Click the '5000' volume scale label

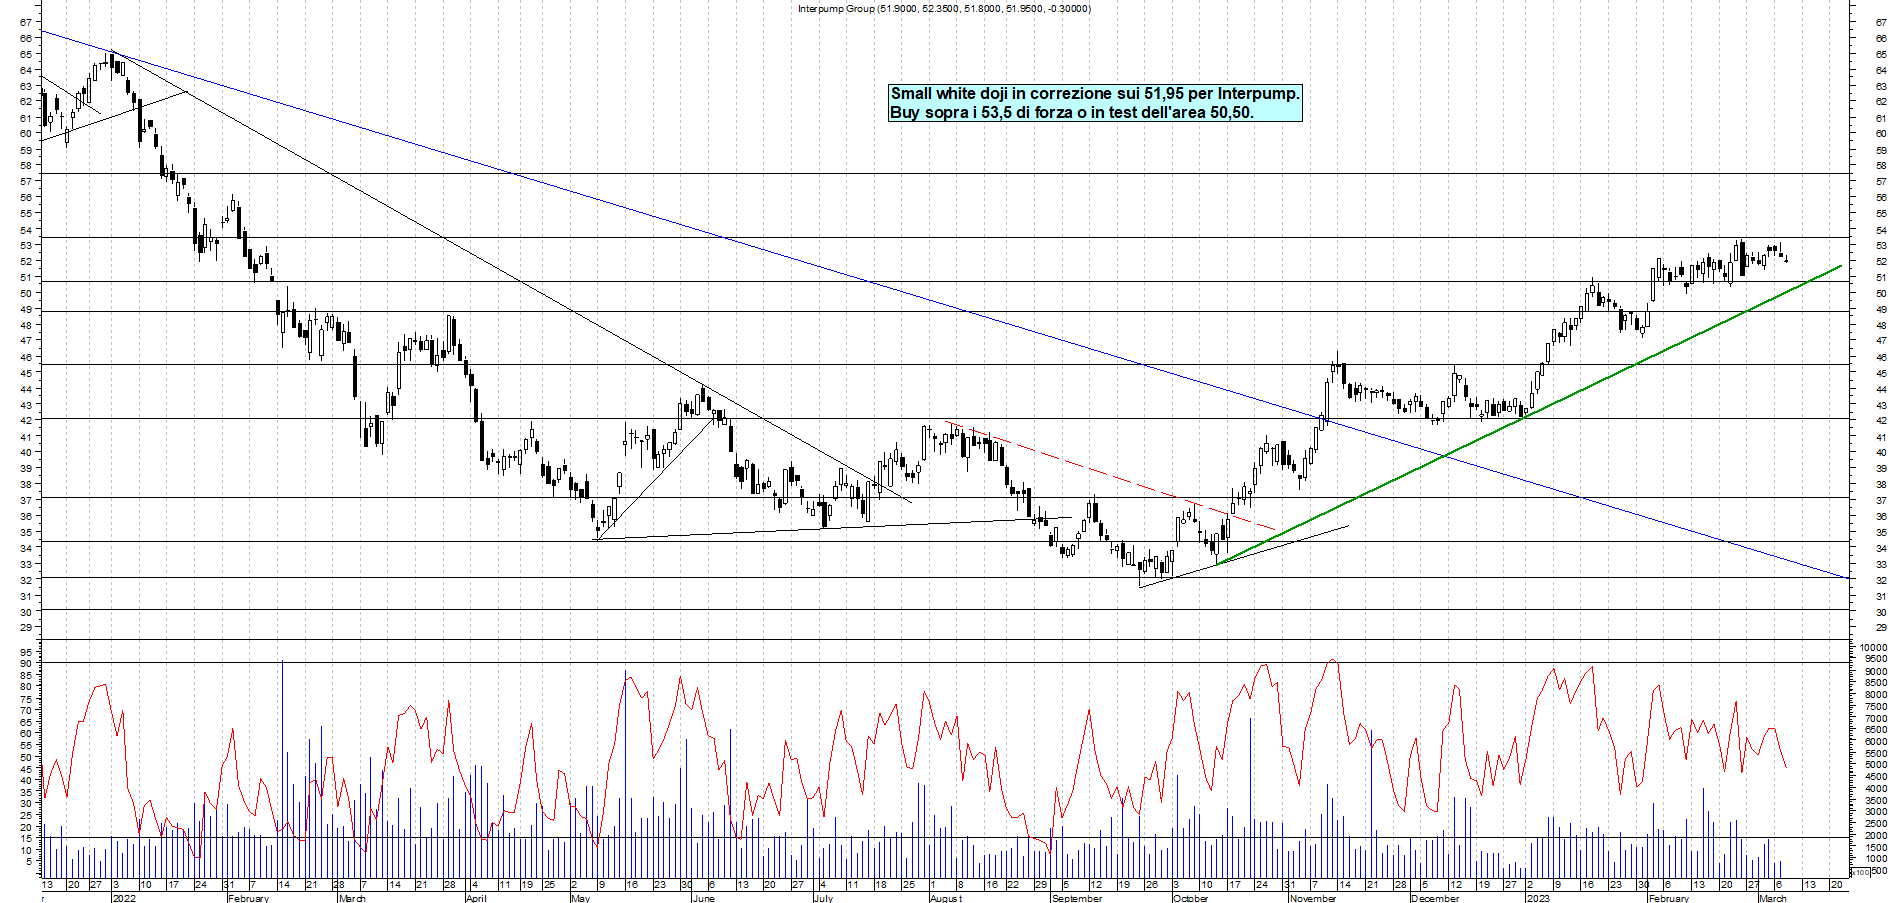[x=1876, y=765]
